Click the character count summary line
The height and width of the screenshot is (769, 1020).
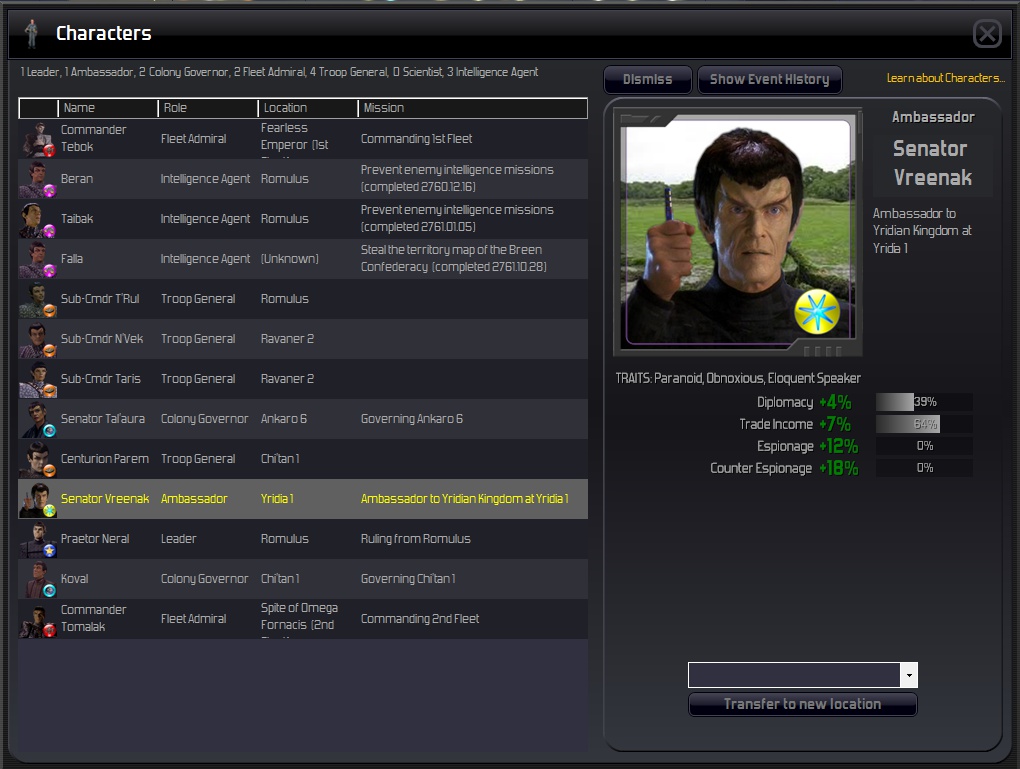[279, 72]
